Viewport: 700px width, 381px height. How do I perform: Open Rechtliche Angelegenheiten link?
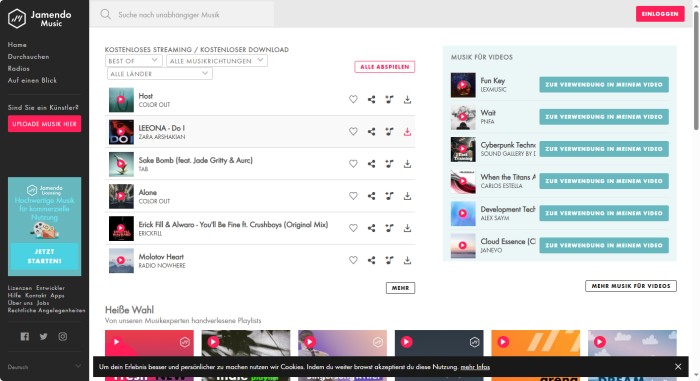pos(46,310)
